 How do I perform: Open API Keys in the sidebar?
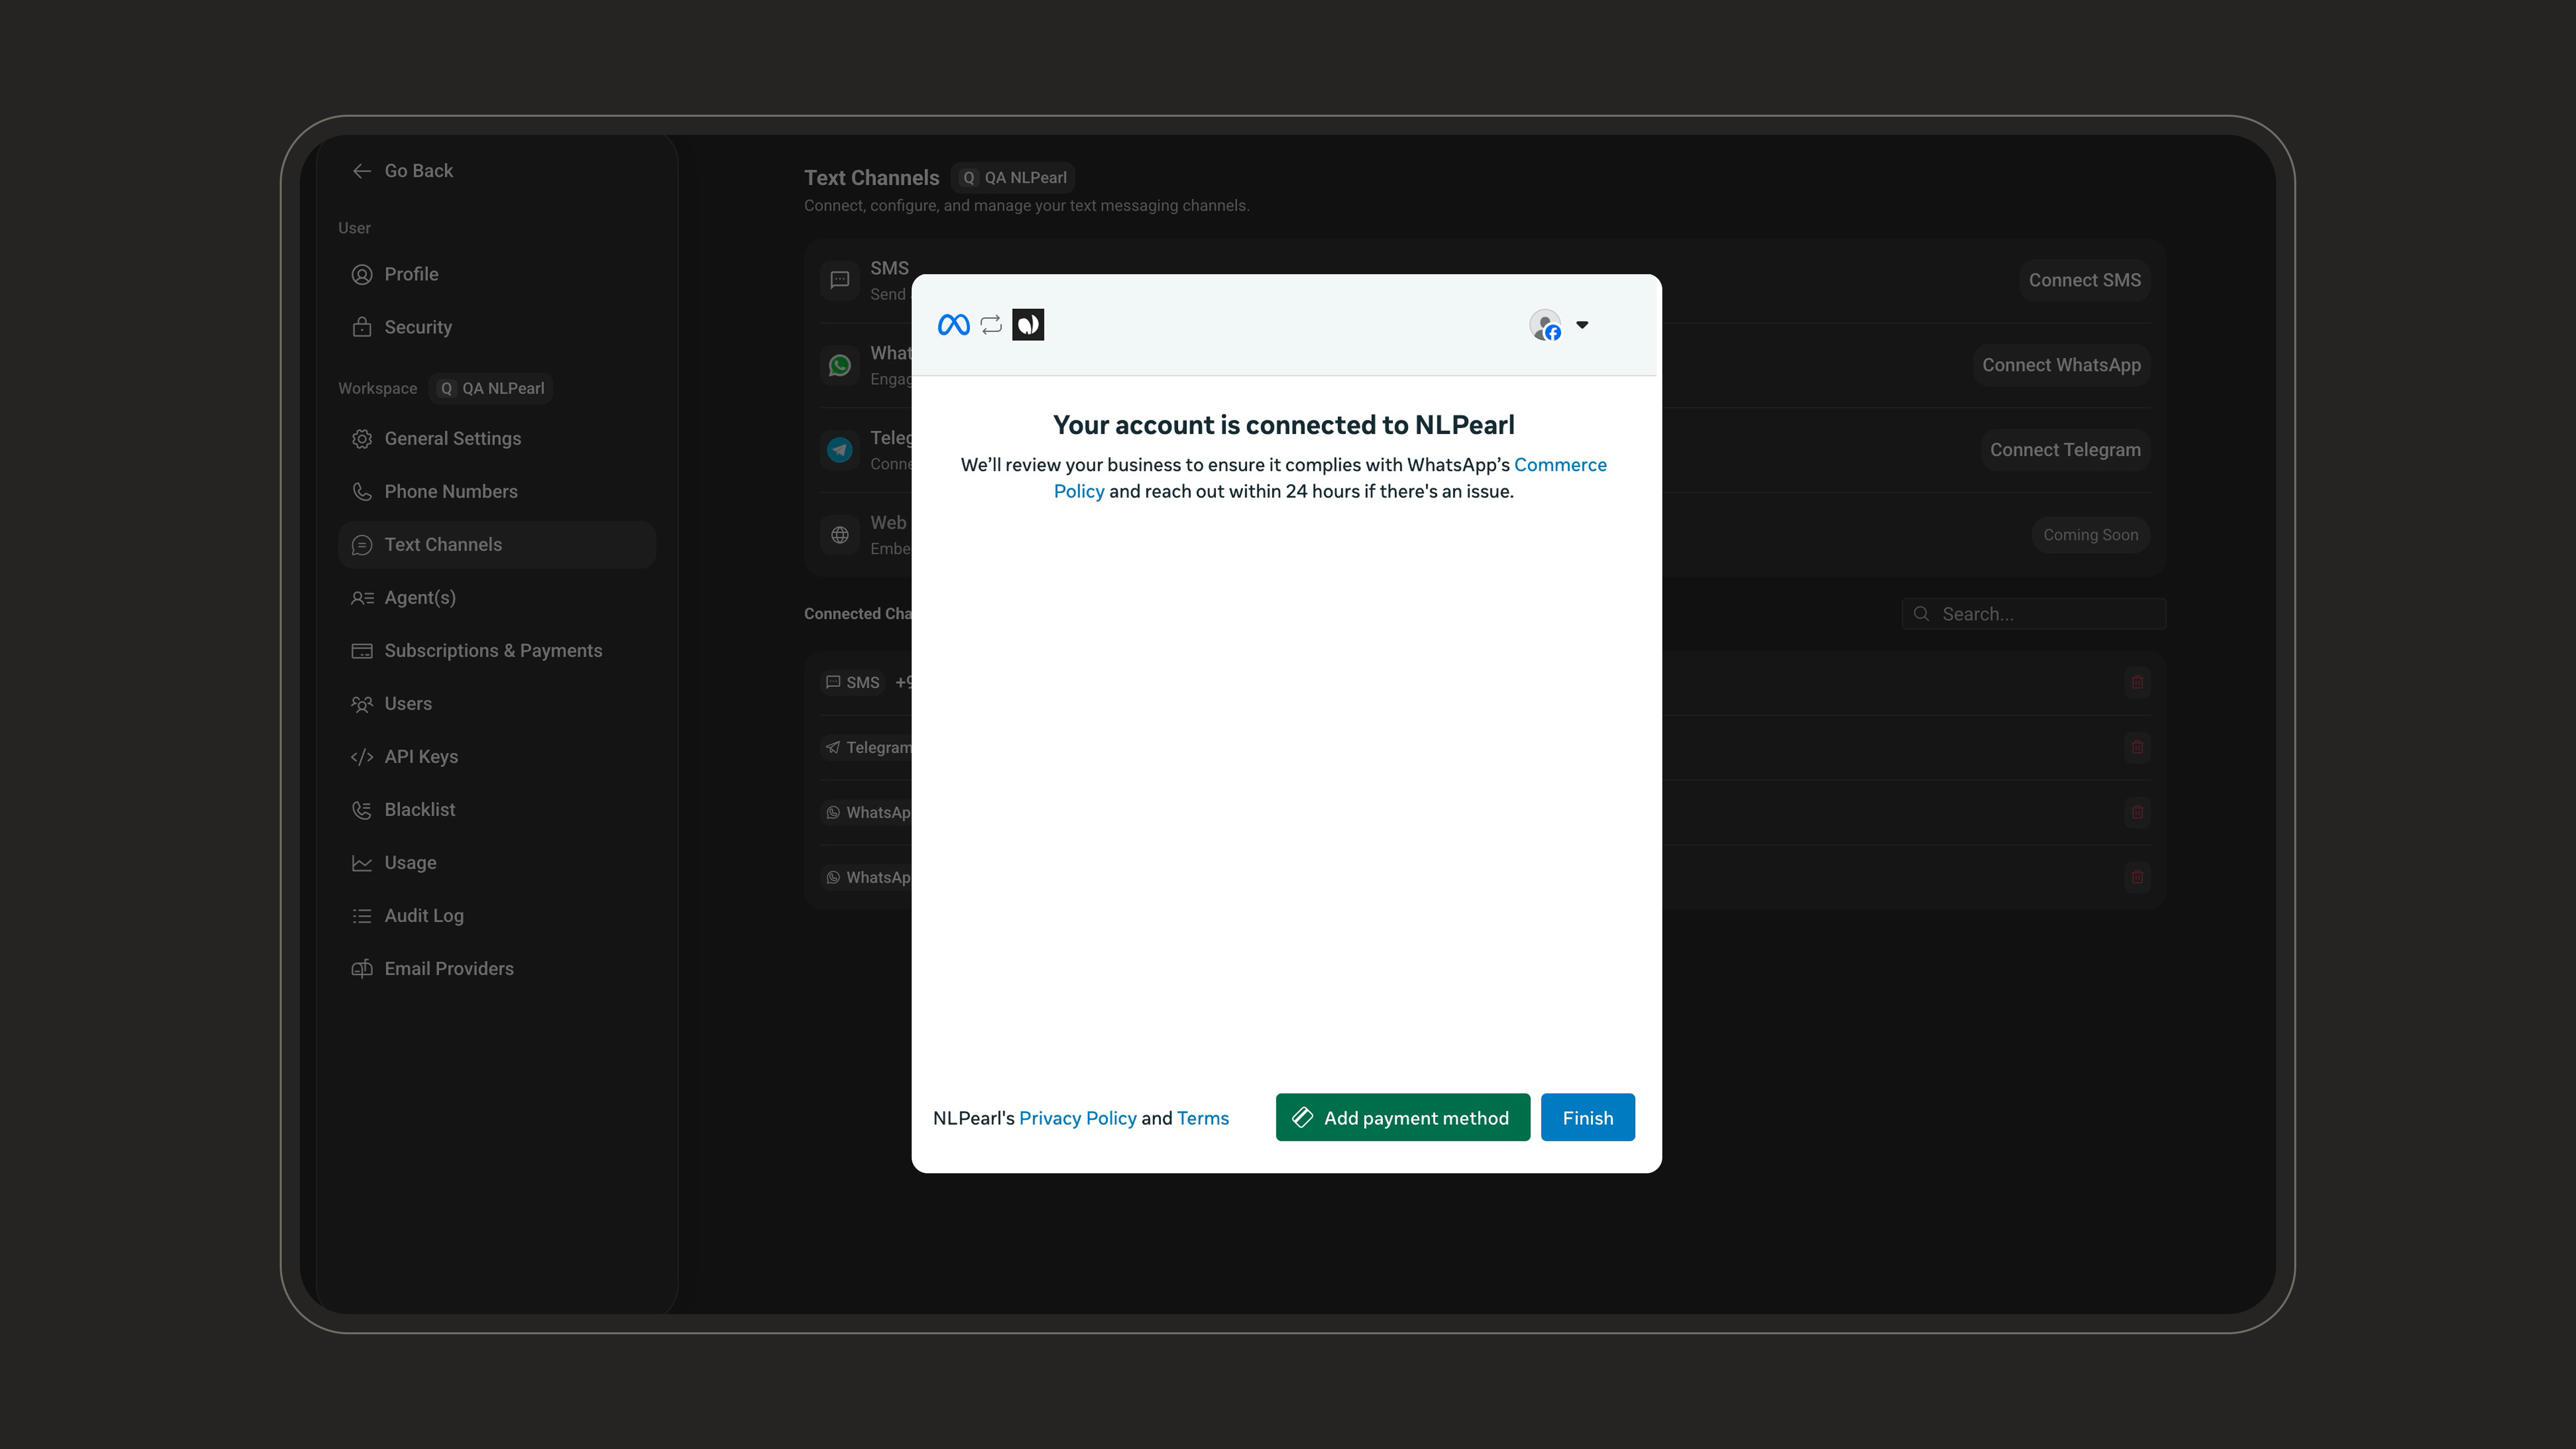[496, 756]
